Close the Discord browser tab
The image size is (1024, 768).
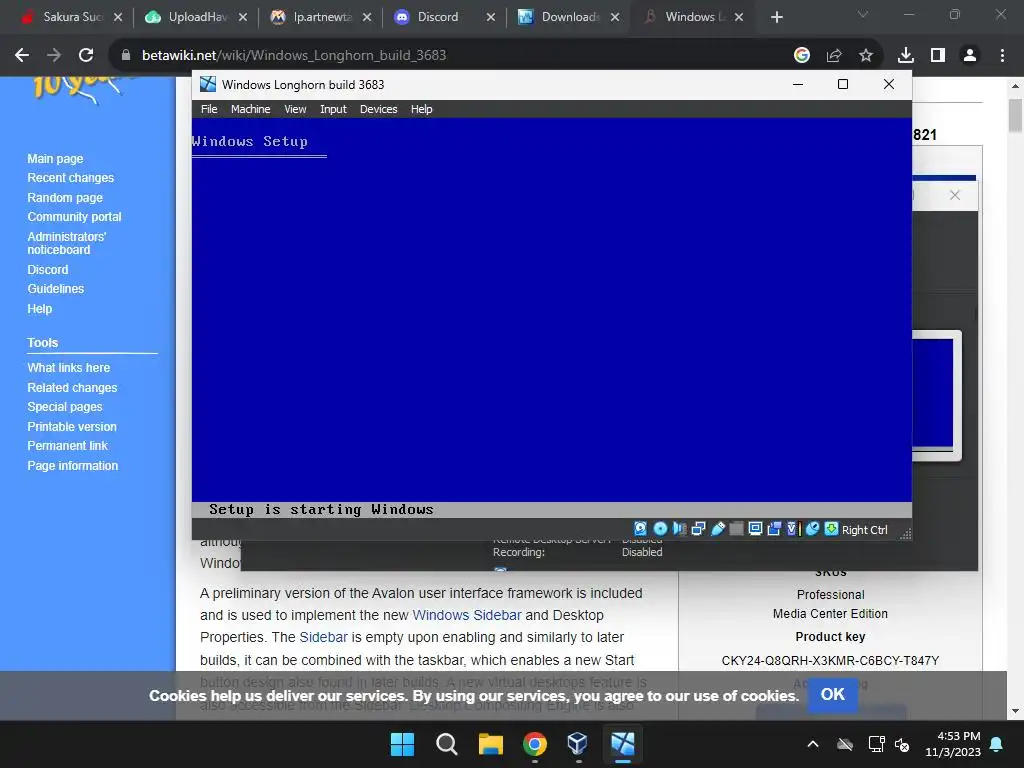coord(491,17)
